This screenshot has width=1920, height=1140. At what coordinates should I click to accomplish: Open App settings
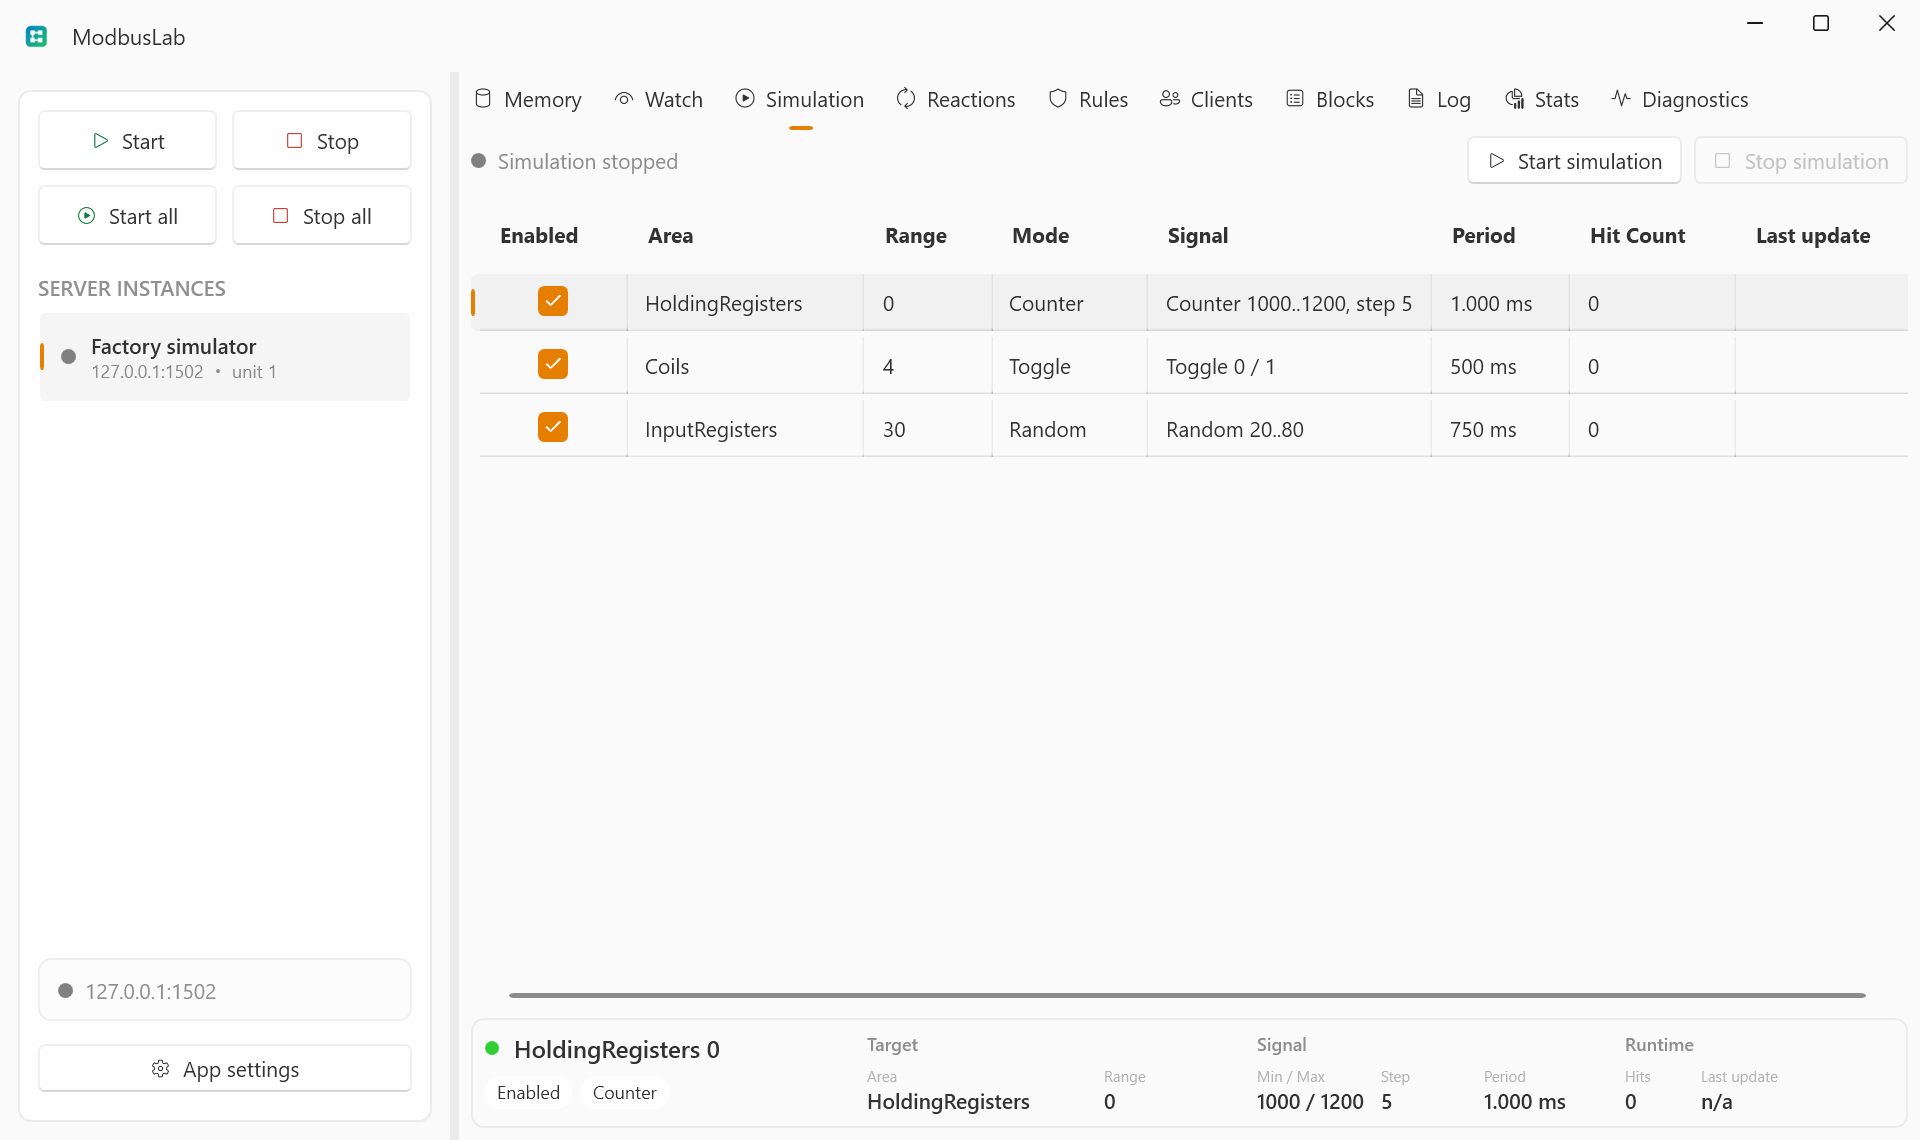(225, 1069)
